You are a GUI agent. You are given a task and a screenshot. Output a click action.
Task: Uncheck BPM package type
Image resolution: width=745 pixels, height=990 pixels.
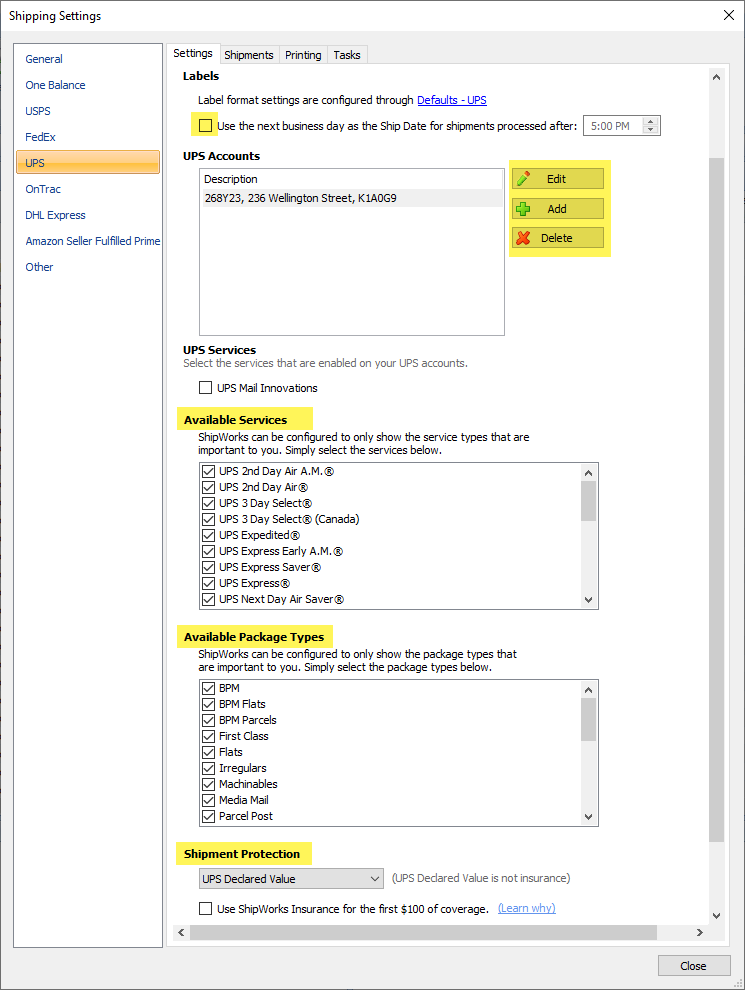[x=208, y=688]
